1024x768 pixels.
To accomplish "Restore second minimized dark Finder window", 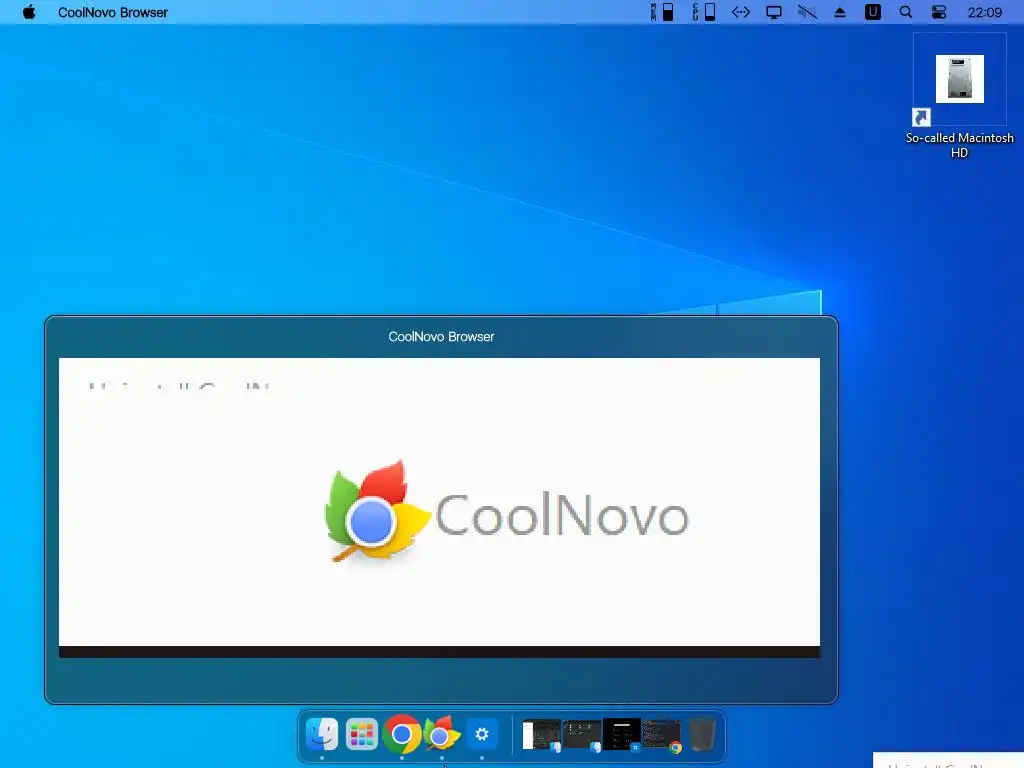I will 582,735.
